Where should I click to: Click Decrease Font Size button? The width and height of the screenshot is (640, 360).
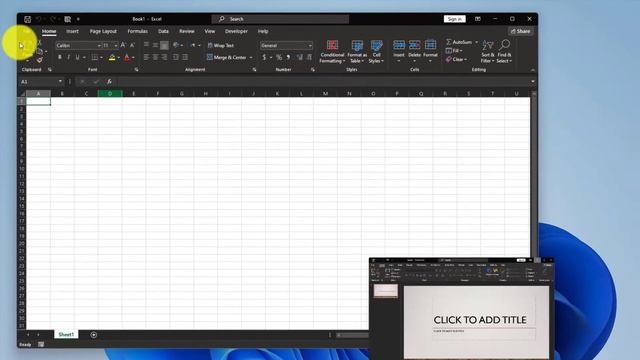pos(132,45)
